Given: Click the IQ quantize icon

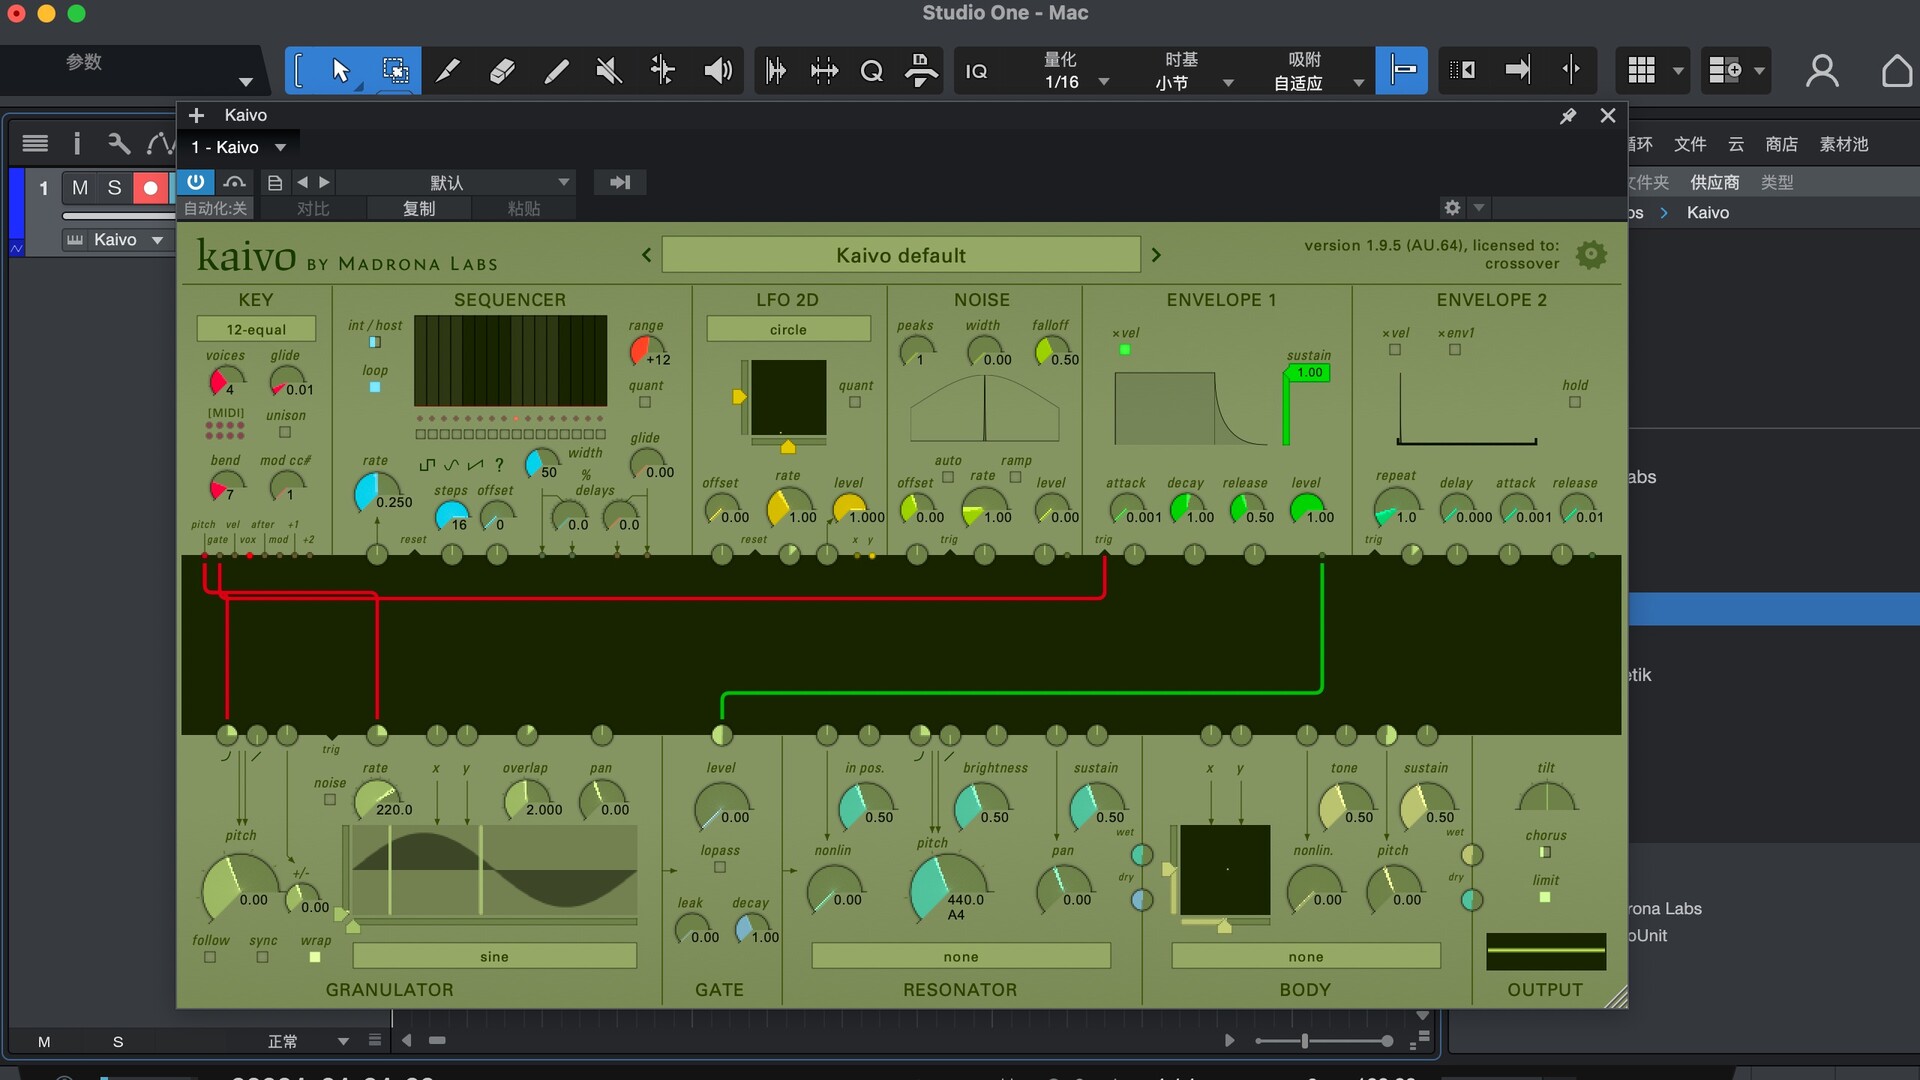Looking at the screenshot, I should click(x=976, y=72).
